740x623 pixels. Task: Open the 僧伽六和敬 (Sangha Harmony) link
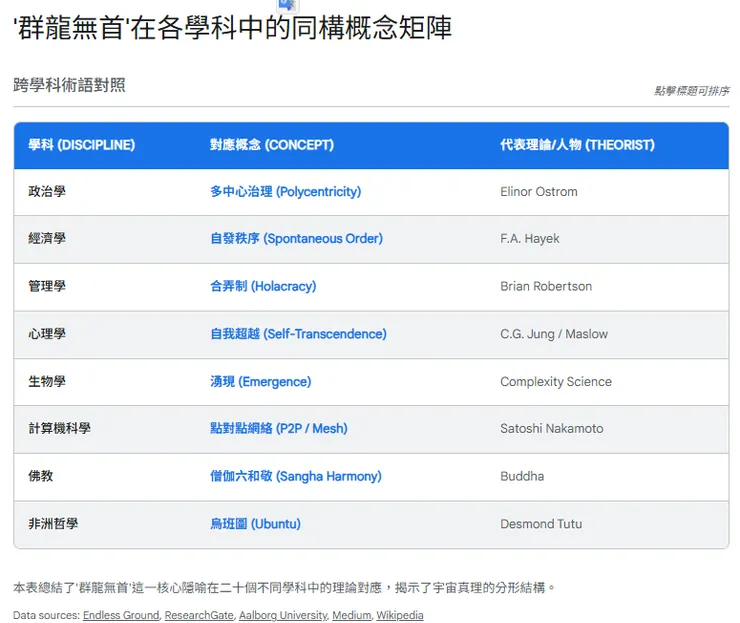point(295,476)
